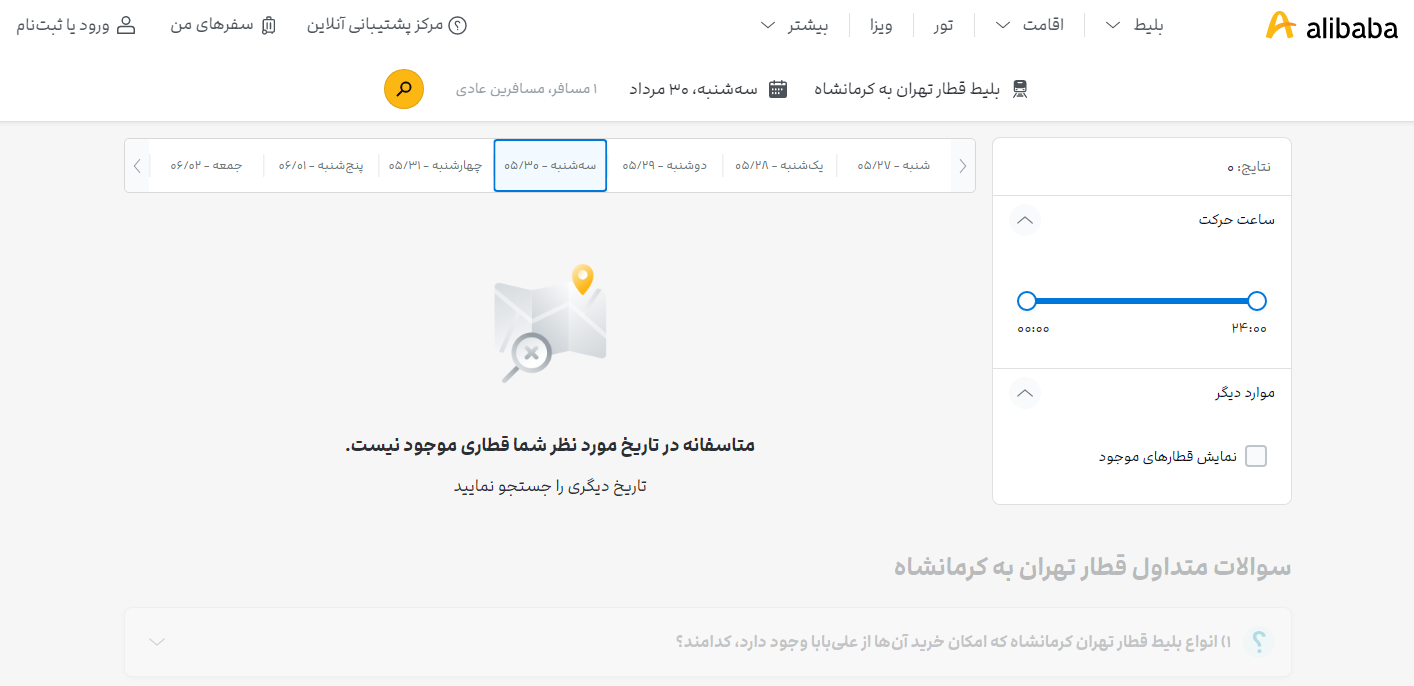Click the left arrow of the date carousel
The height and width of the screenshot is (686, 1414).
(x=137, y=165)
